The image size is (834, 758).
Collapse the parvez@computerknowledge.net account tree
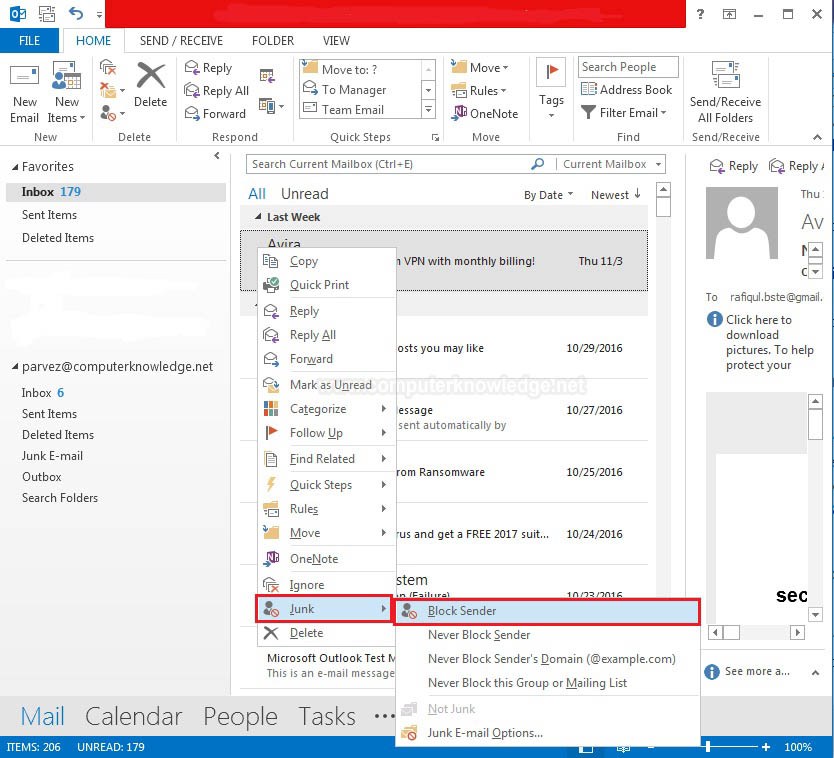[15, 366]
